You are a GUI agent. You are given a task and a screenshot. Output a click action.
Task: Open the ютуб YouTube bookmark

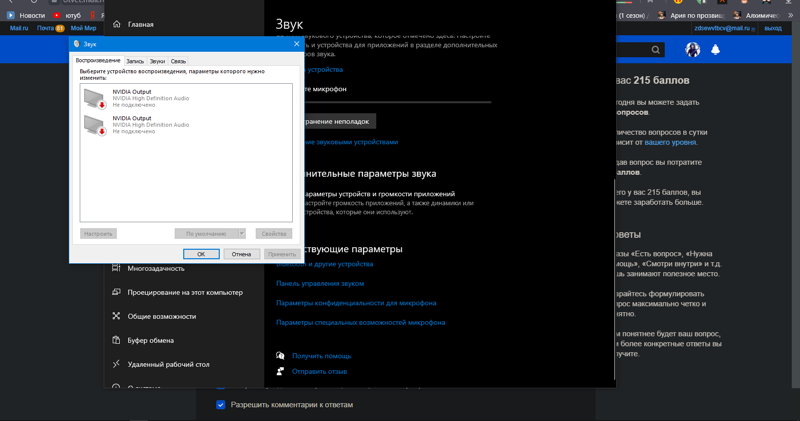click(67, 15)
